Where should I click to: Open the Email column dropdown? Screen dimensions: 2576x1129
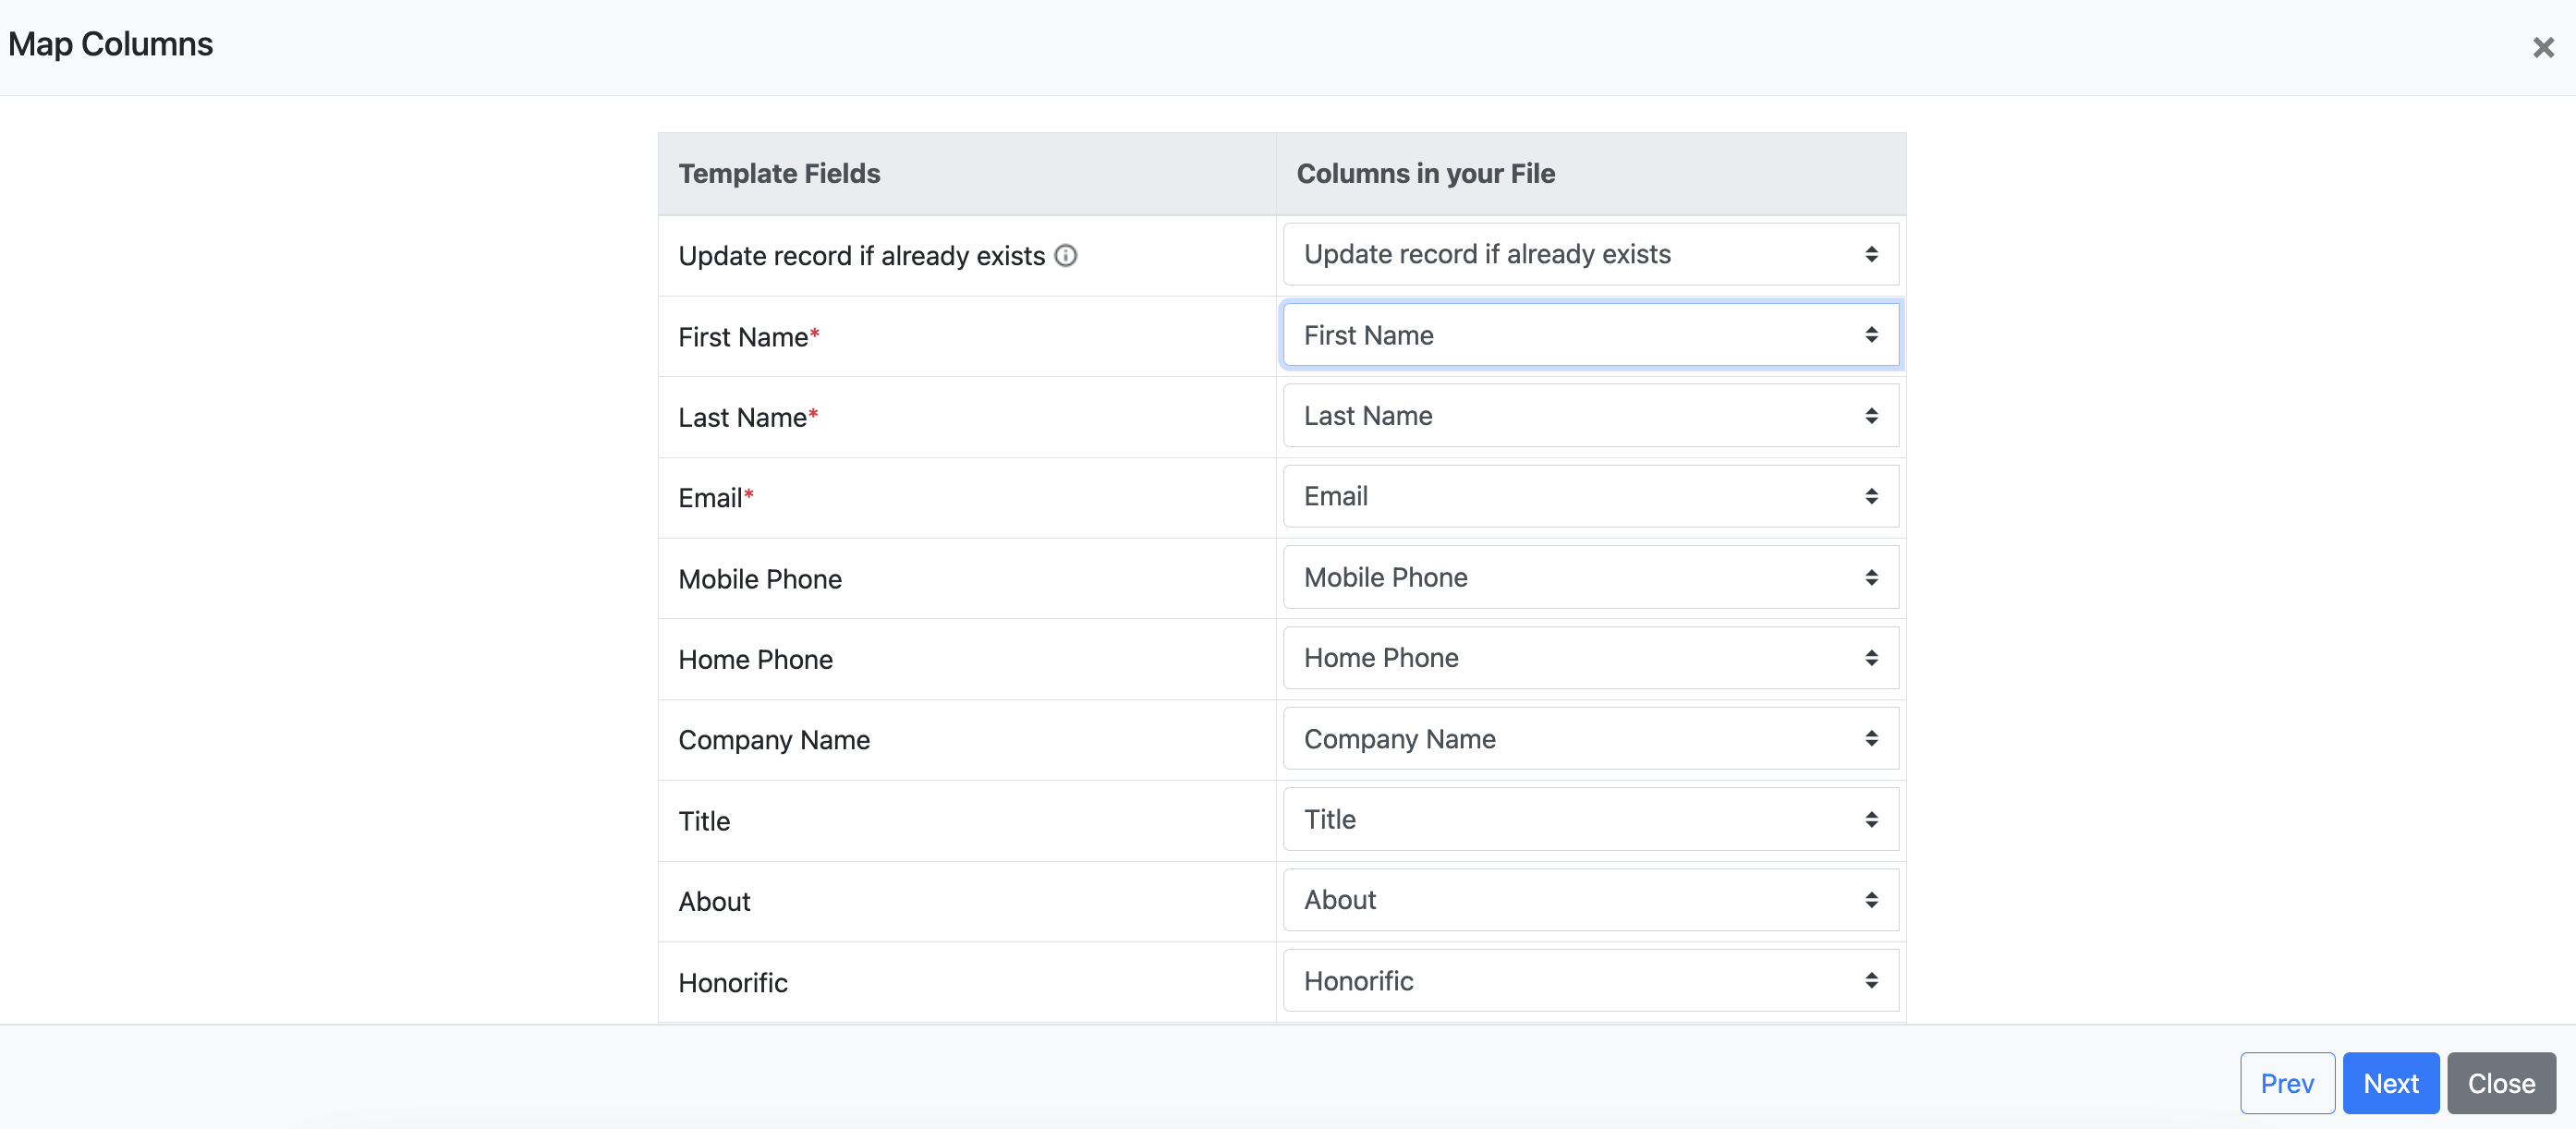pyautogui.click(x=1590, y=496)
